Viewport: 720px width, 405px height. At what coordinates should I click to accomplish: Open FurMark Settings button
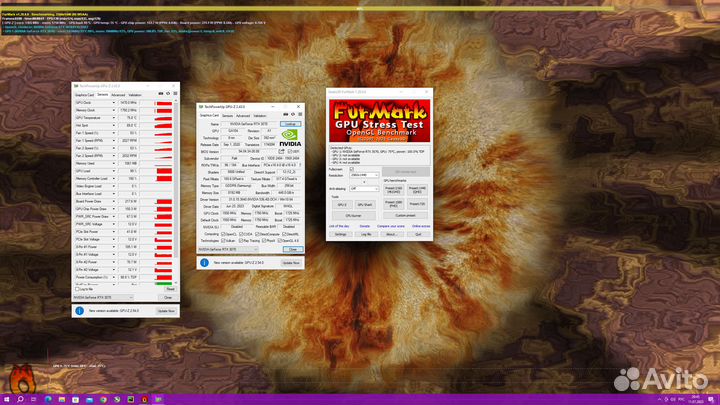(x=340, y=234)
